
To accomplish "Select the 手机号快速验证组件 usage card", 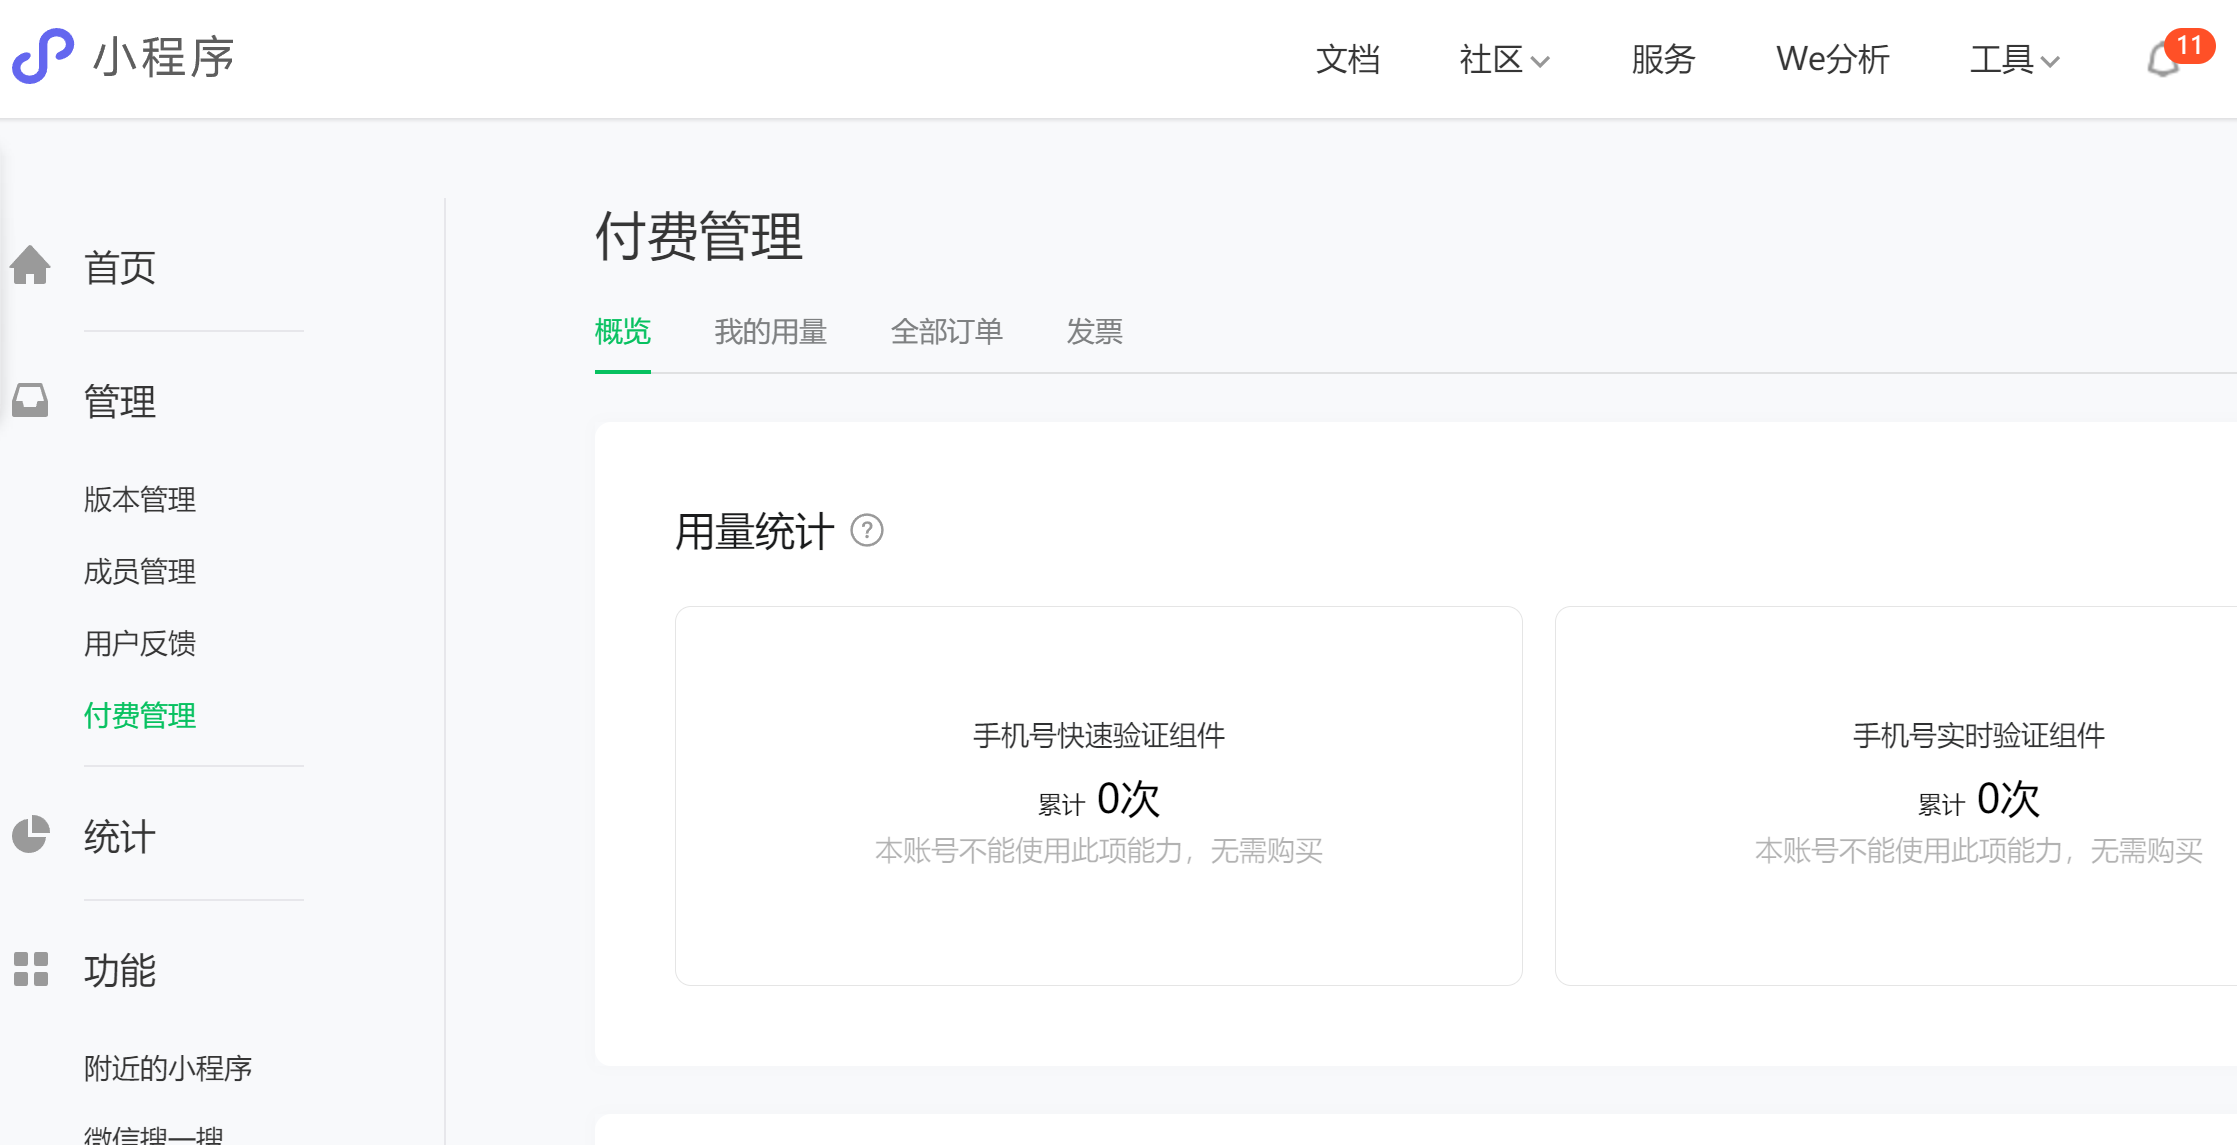I will [x=1098, y=795].
